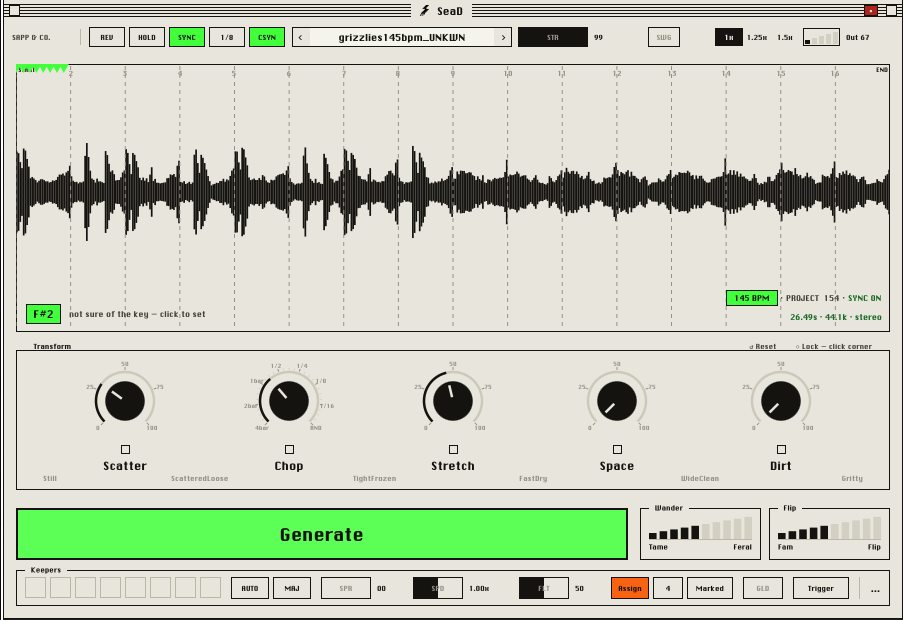Toggle the HOLD button
The width and height of the screenshot is (904, 620).
[x=146, y=37]
